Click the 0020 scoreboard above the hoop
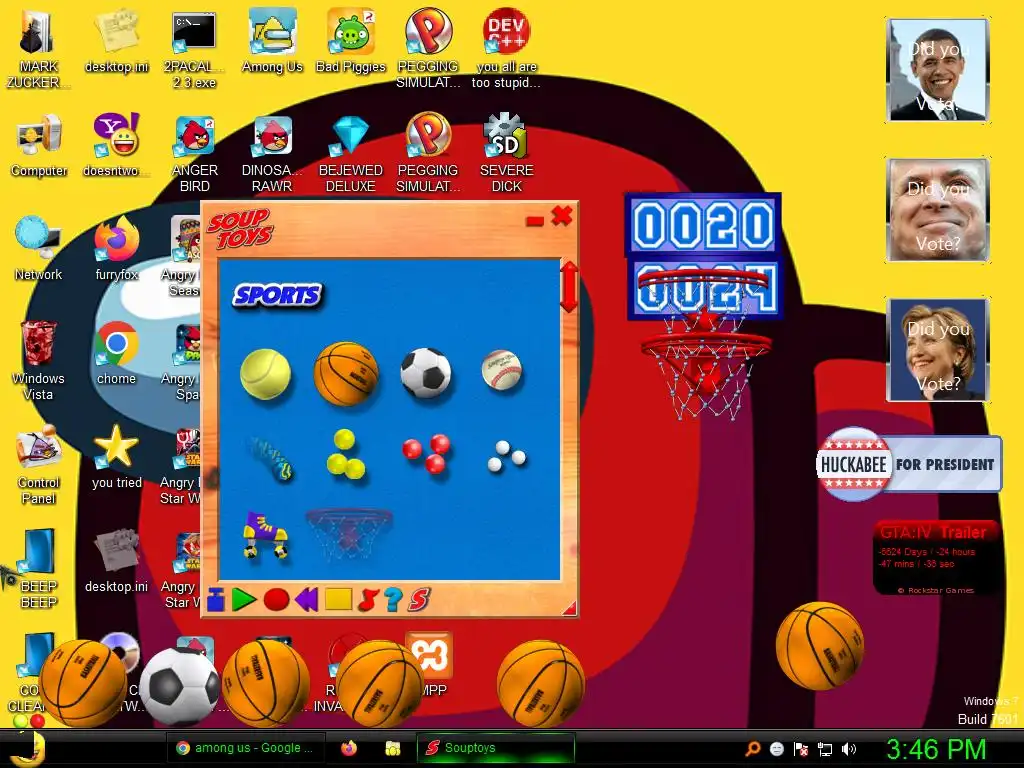 703,225
